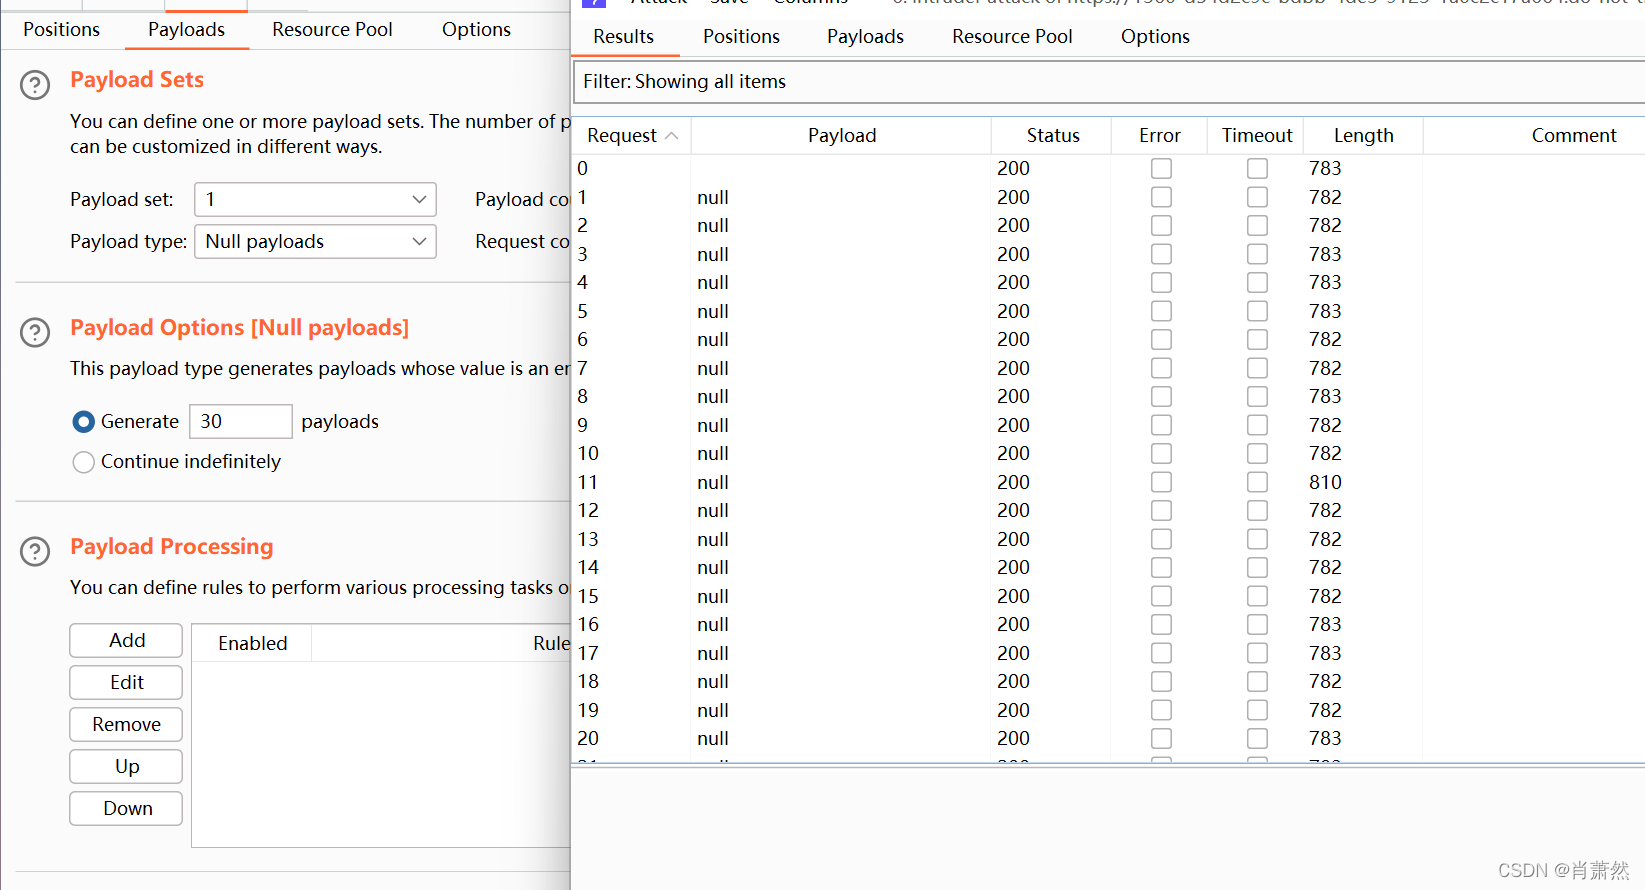Click the Edit processing rule button
Image resolution: width=1645 pixels, height=890 pixels.
[x=126, y=683]
